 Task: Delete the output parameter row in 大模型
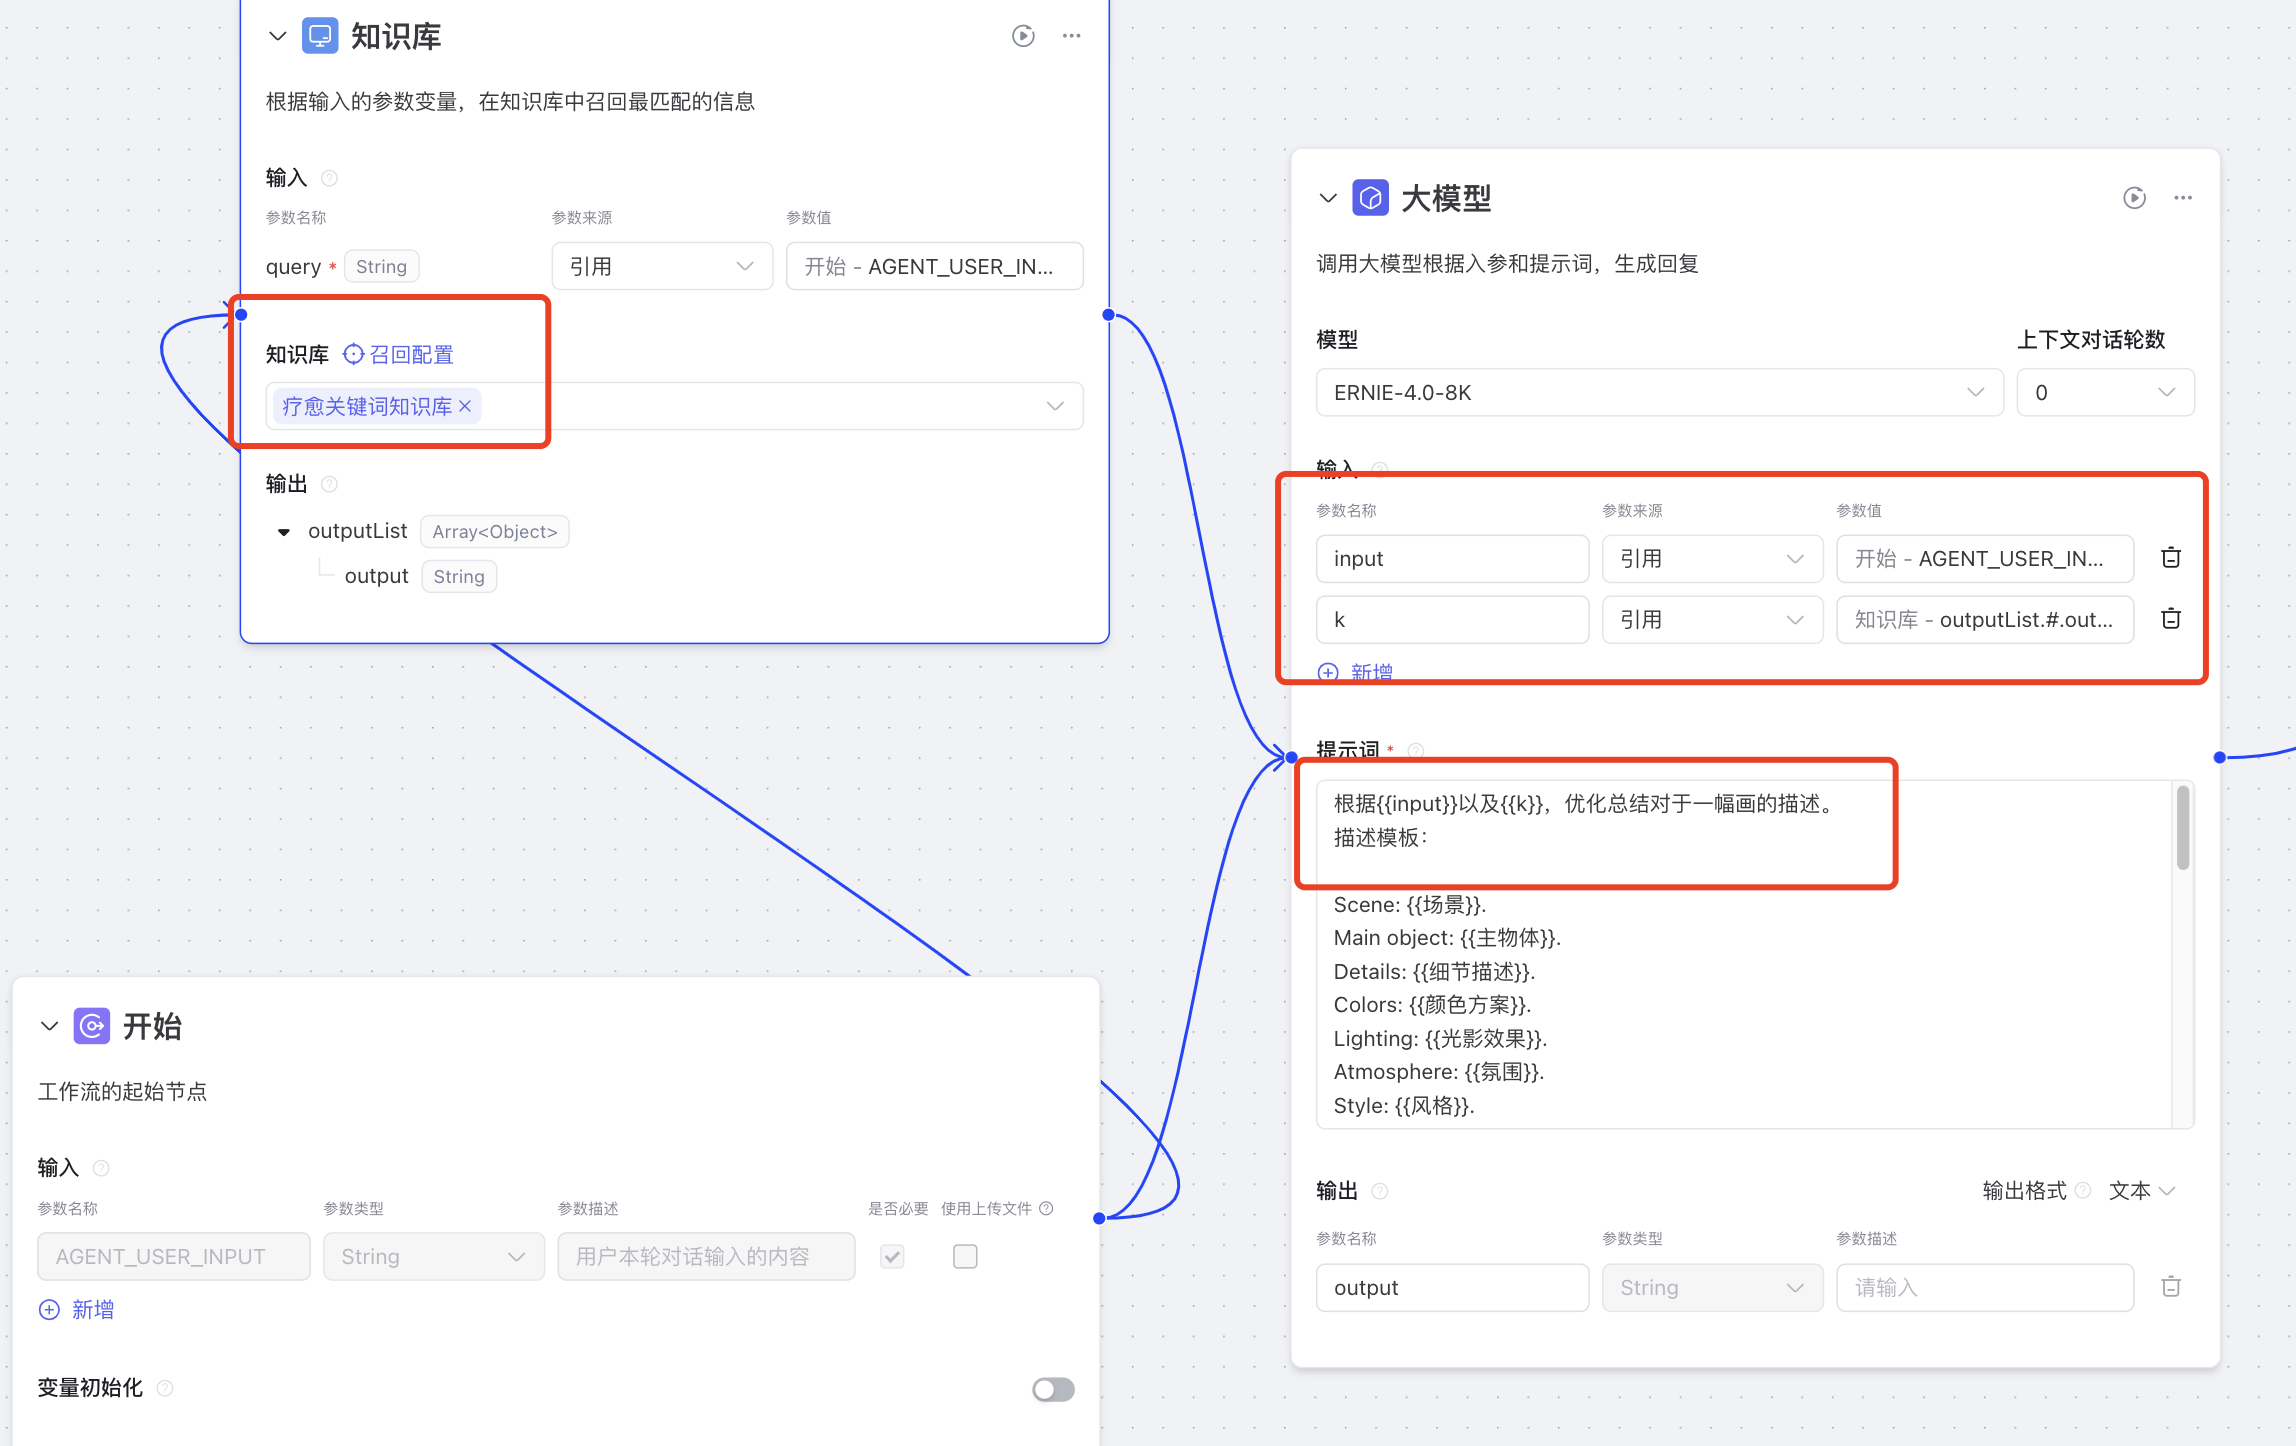(2170, 1287)
